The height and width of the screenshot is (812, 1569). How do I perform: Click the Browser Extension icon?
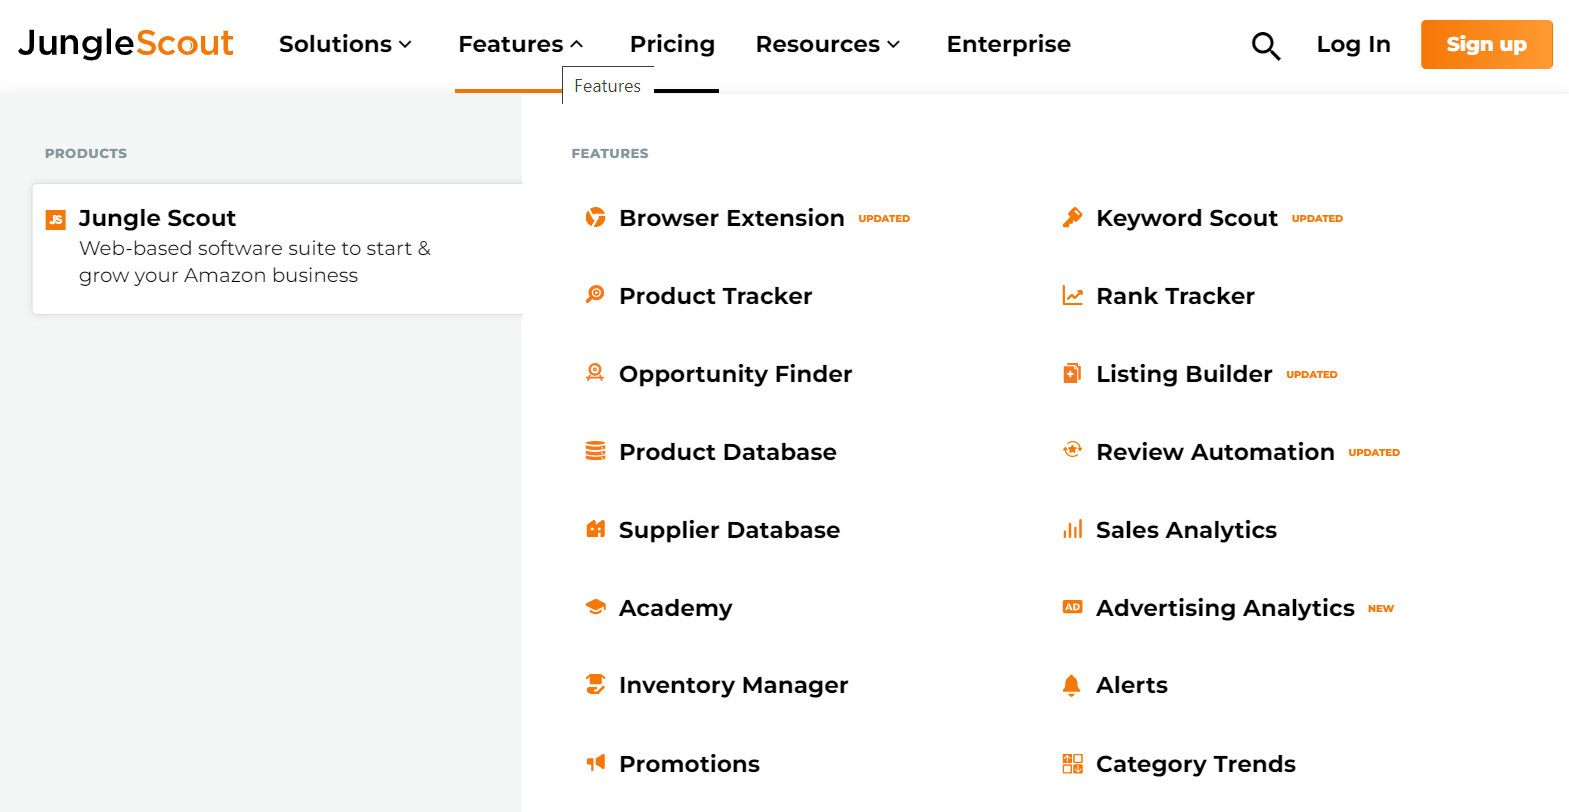coord(595,217)
